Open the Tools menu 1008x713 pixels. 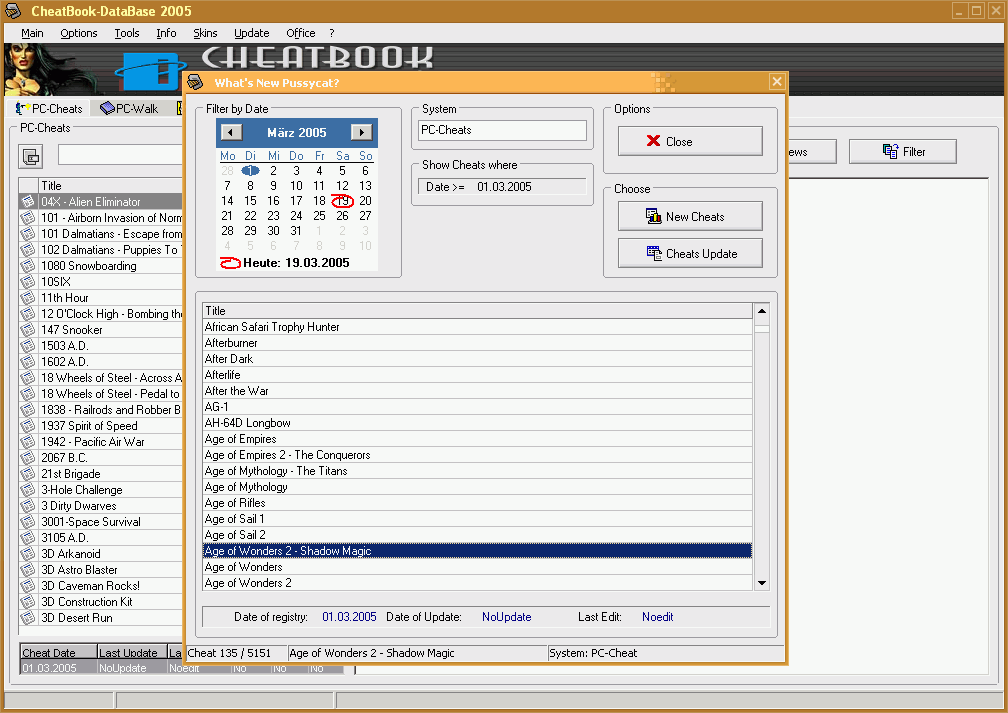click(x=127, y=33)
